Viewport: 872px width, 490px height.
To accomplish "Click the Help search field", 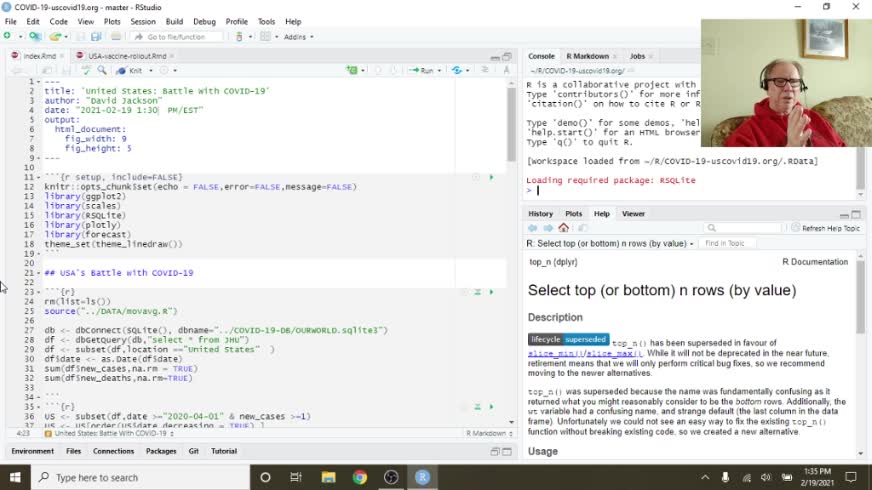I will pyautogui.click(x=742, y=228).
